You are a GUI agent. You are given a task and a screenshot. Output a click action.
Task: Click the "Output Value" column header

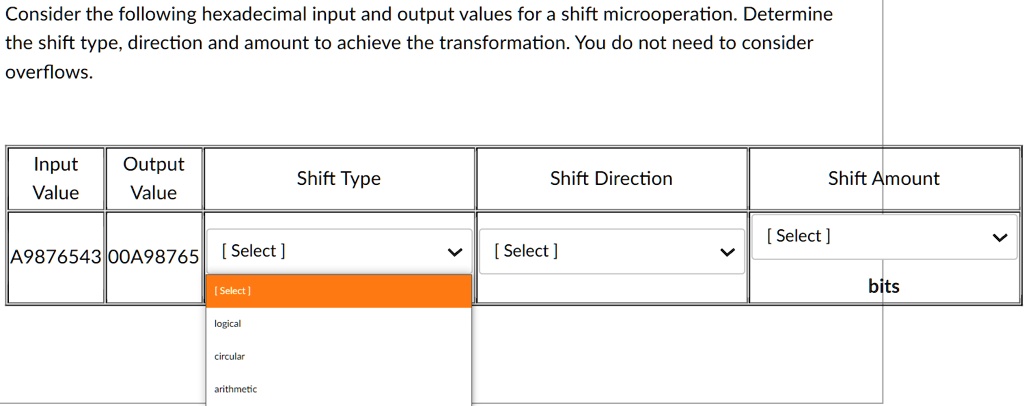153,178
